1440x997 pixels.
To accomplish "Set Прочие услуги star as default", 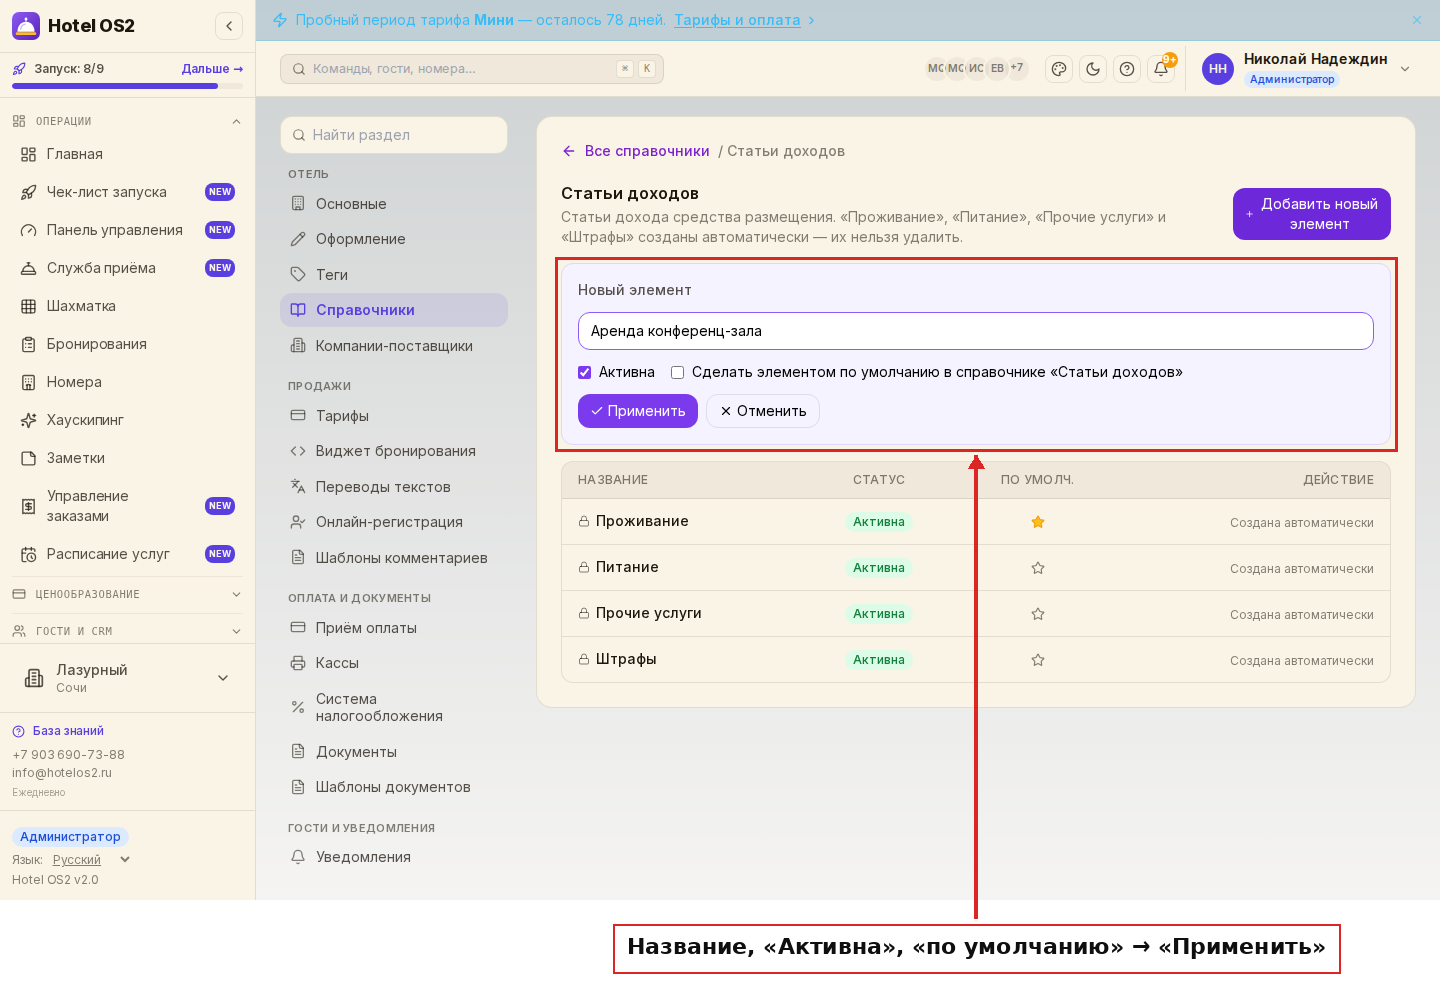I will pyautogui.click(x=1038, y=614).
